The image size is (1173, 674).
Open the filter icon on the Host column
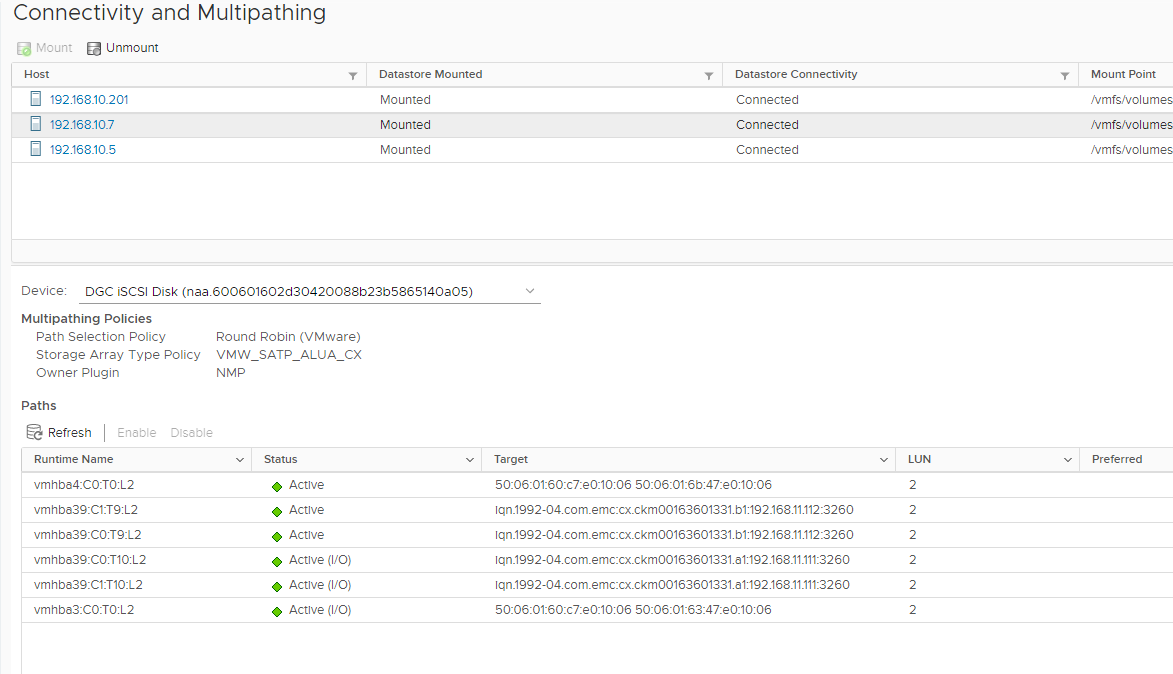coord(352,75)
